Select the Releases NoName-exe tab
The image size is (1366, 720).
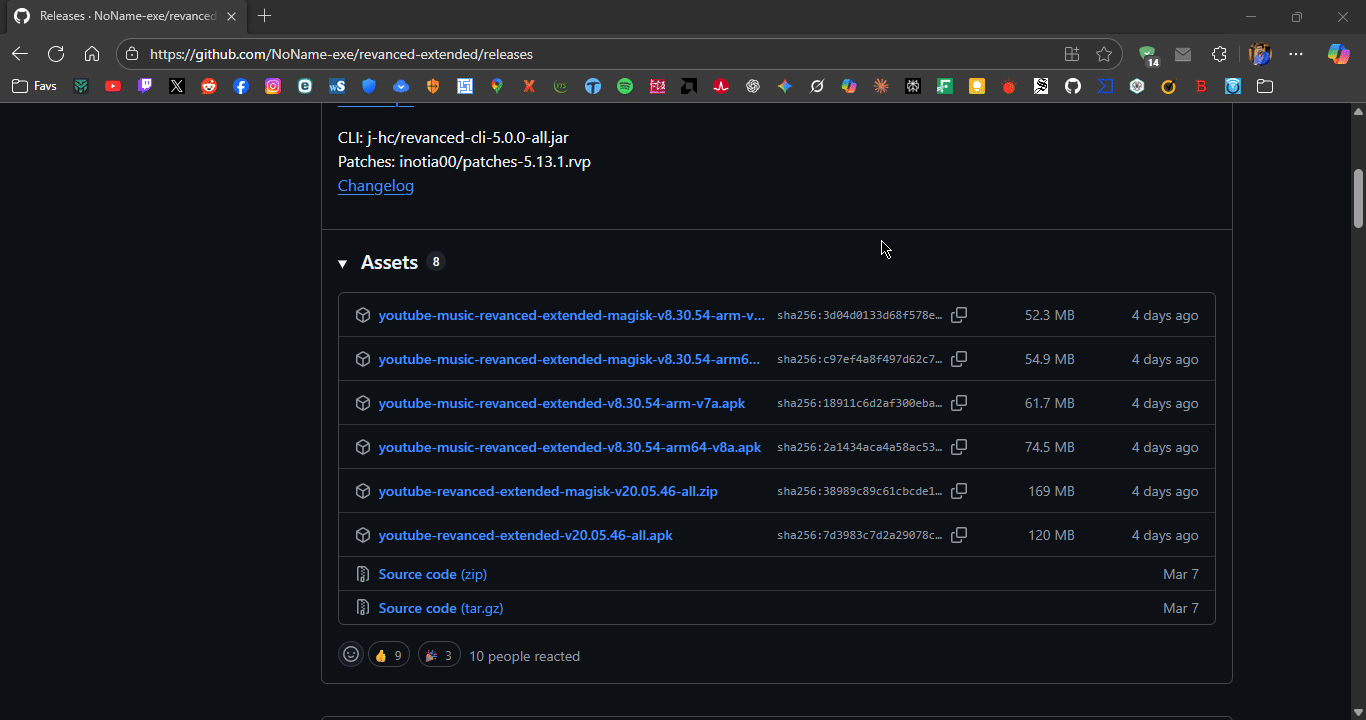click(x=124, y=16)
